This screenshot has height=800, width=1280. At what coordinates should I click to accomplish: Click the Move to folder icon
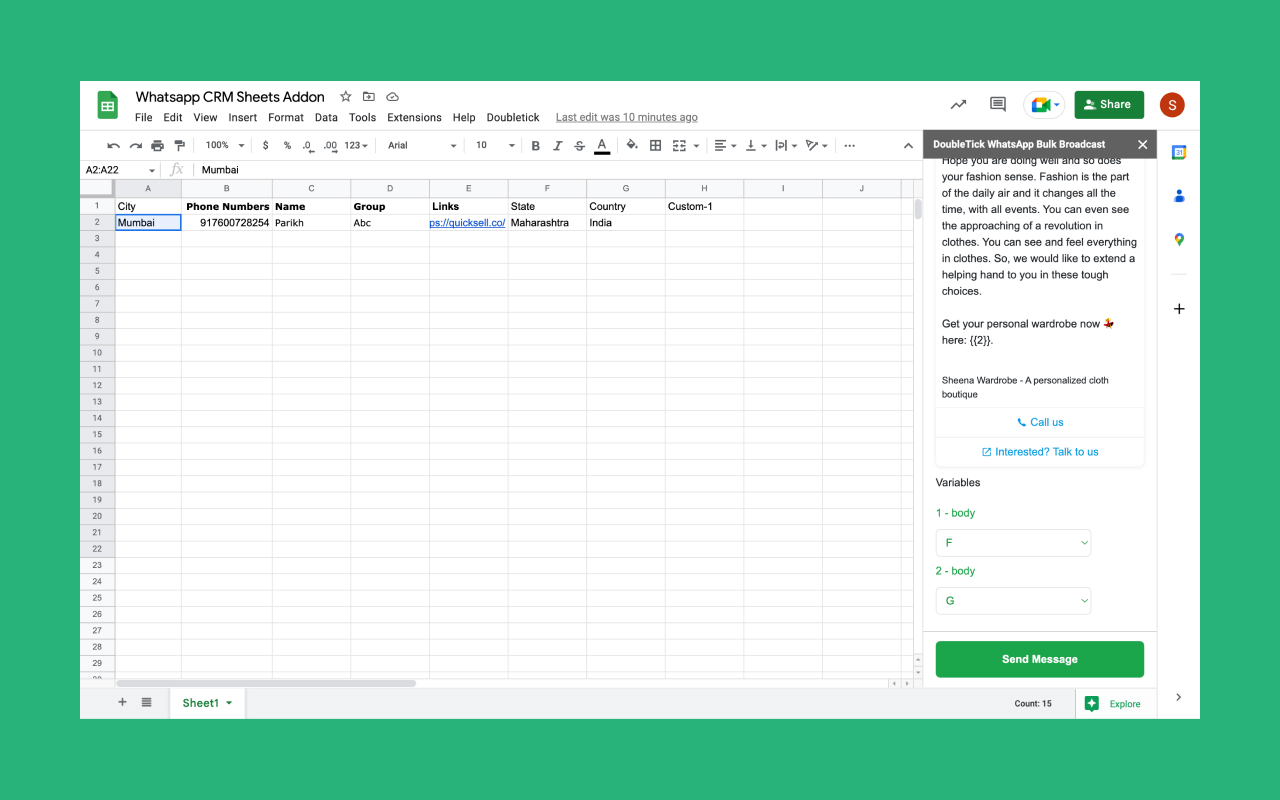tap(369, 97)
